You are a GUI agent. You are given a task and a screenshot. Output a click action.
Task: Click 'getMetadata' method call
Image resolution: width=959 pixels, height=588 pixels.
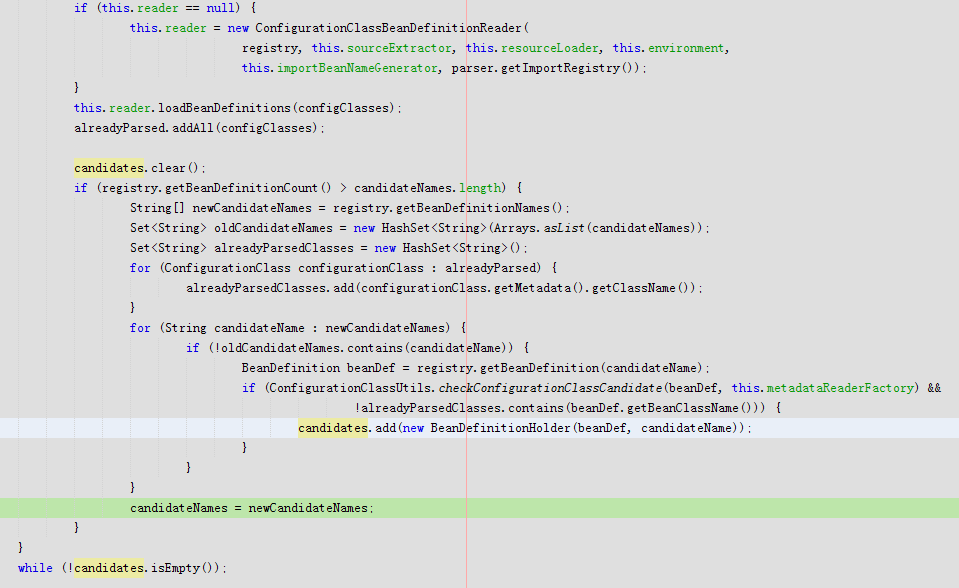[x=532, y=288]
